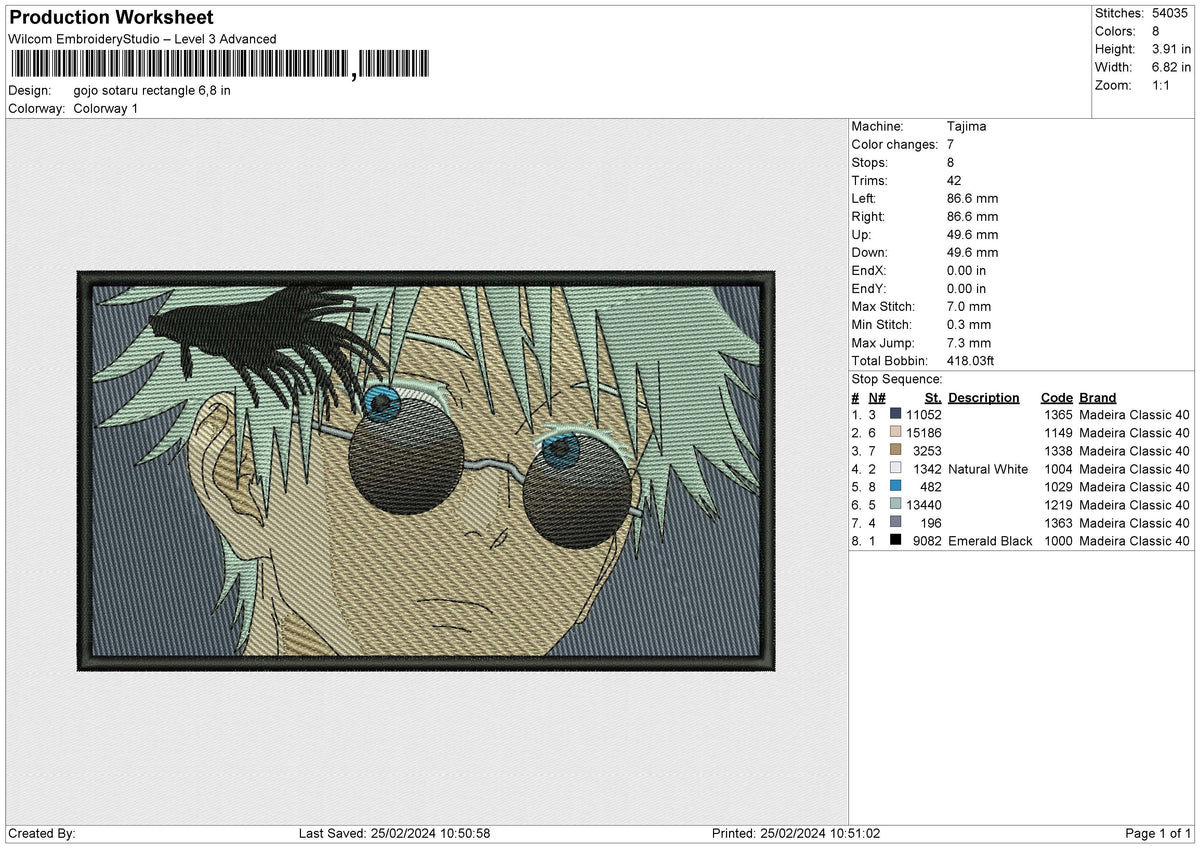Click the Code column header
1200x848 pixels.
(x=1056, y=398)
